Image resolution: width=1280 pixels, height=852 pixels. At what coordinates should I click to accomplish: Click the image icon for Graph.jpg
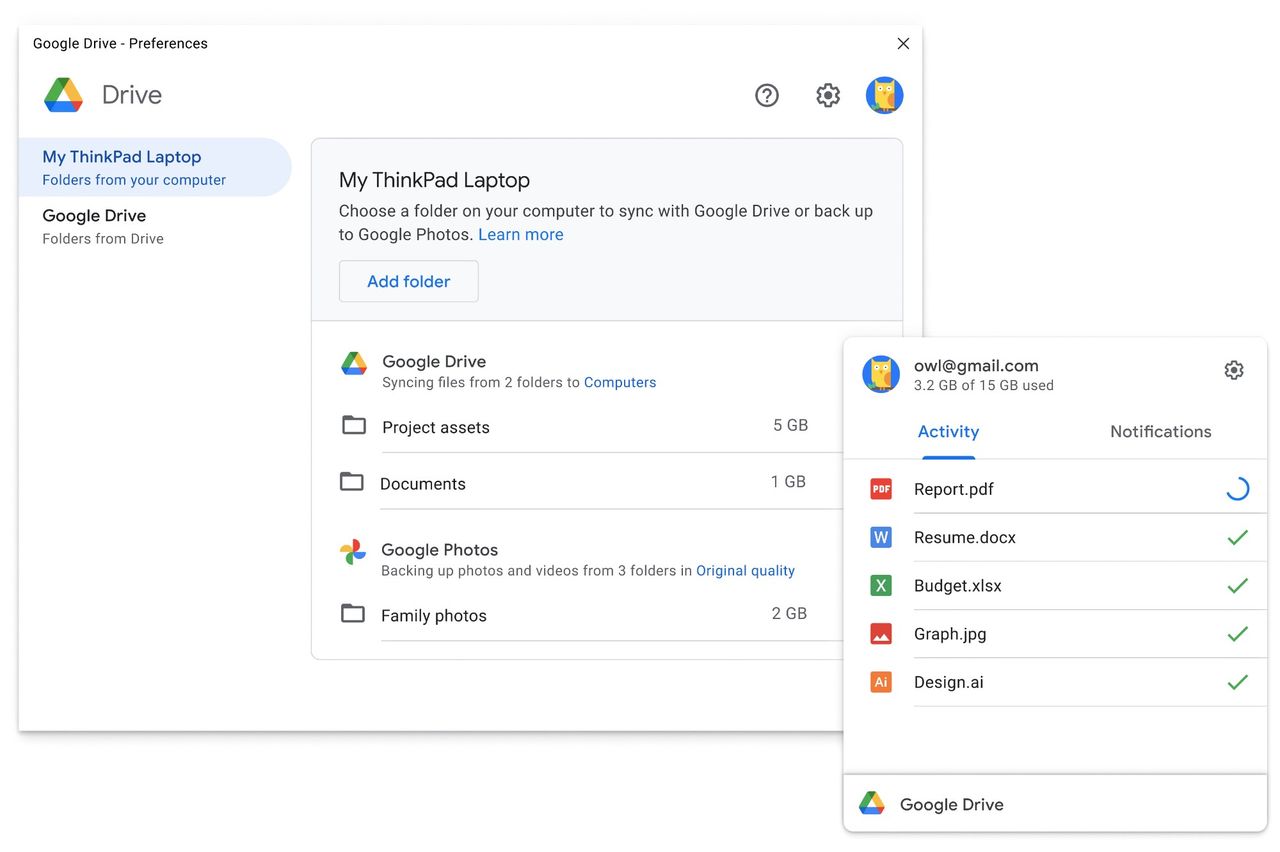click(x=880, y=633)
